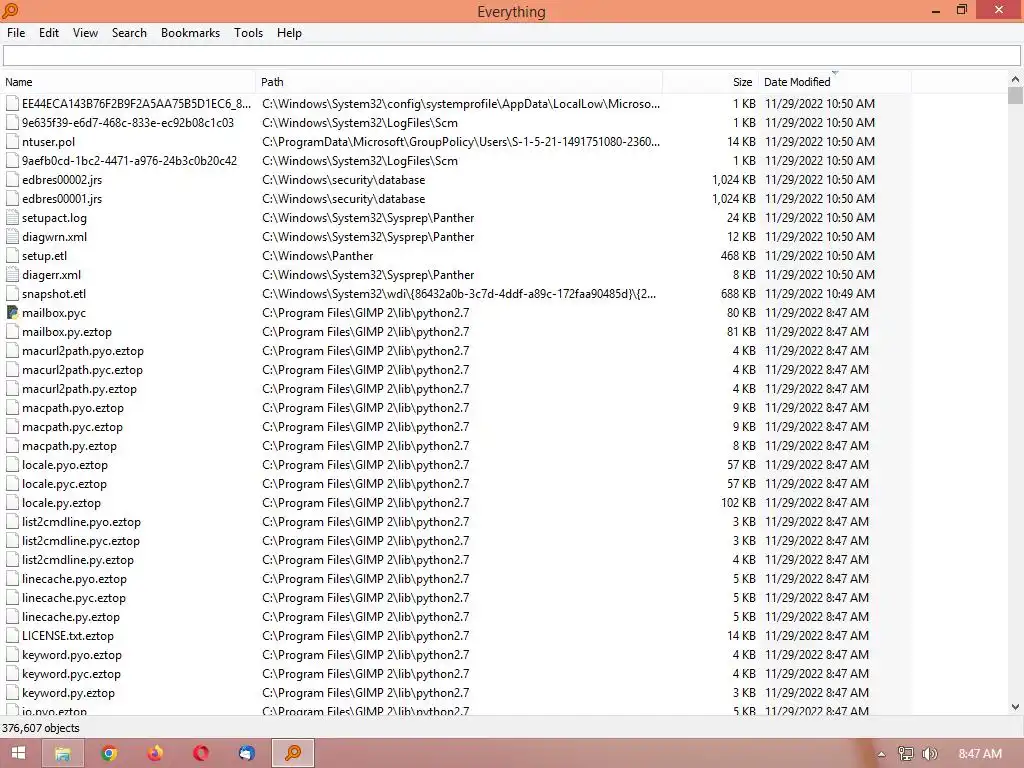Viewport: 1024px width, 768px height.
Task: Sort by the Size column header
Action: 711,82
